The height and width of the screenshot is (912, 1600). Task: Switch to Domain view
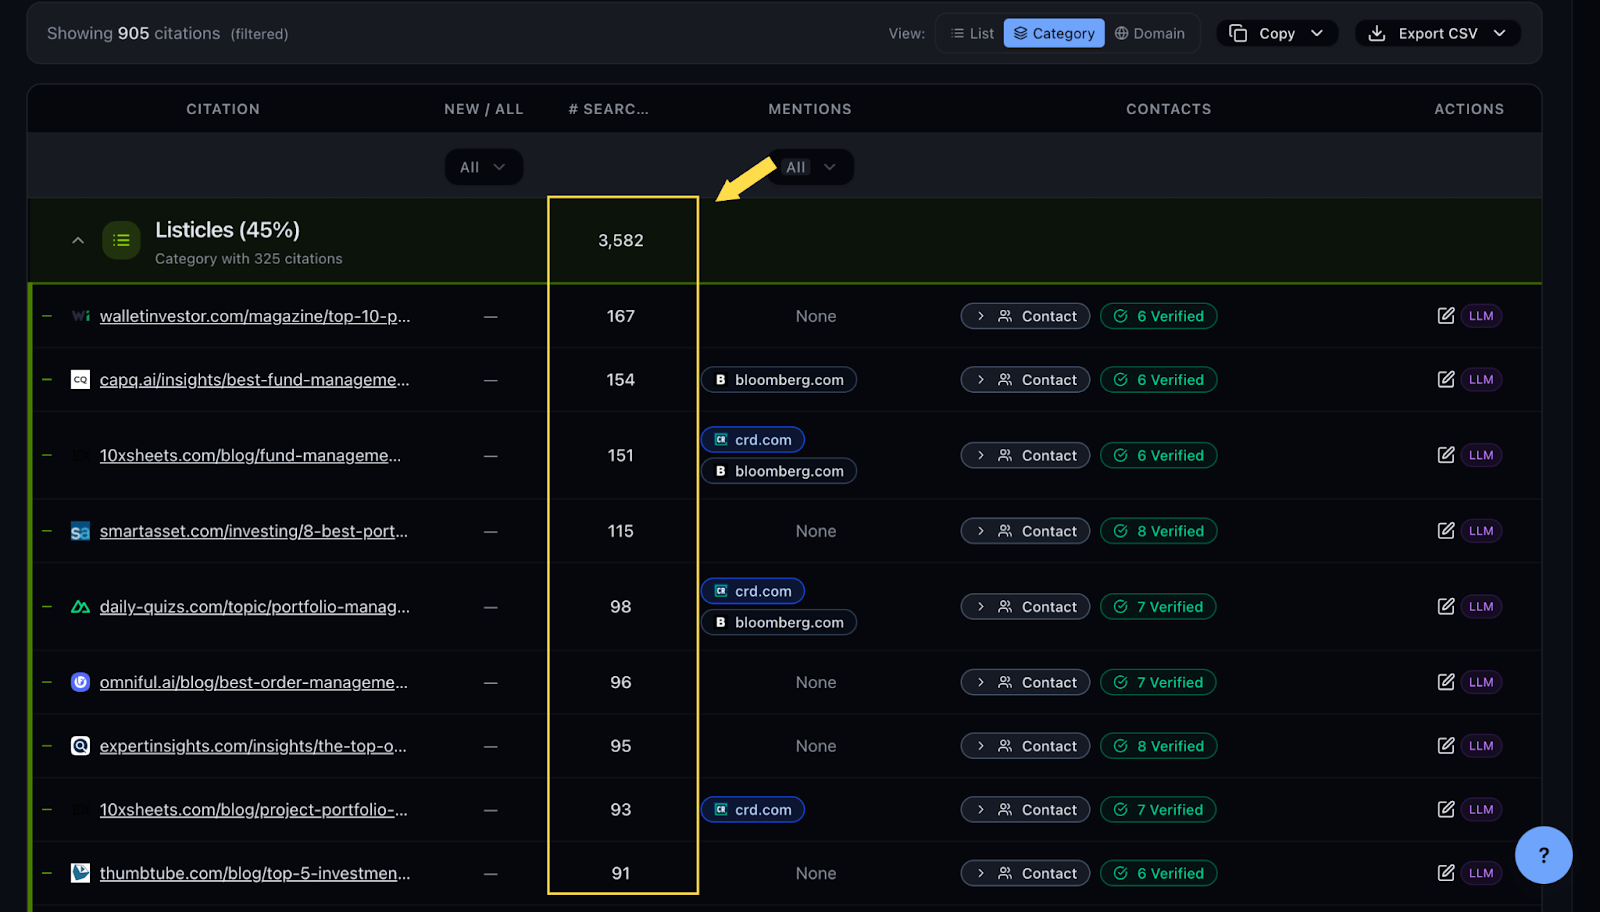click(x=1149, y=33)
